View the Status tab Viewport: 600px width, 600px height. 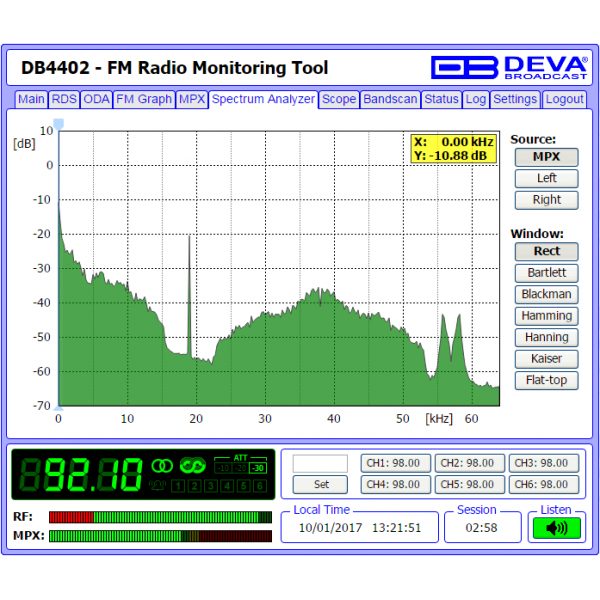point(442,99)
